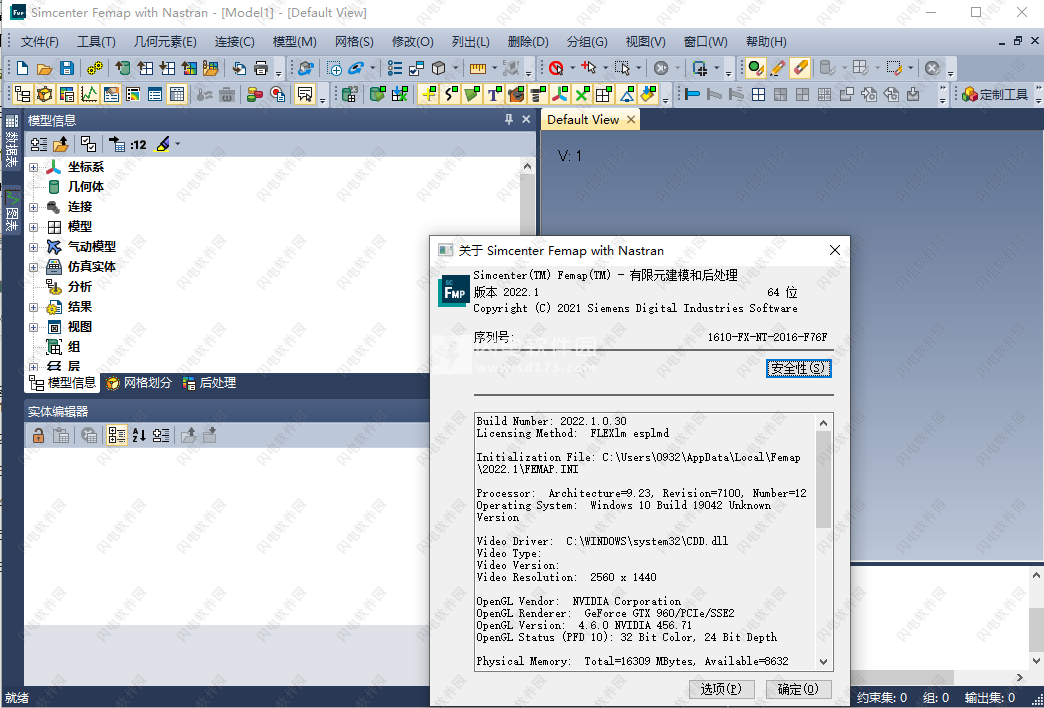Expand the 仿真实体 tree node
The width and height of the screenshot is (1044, 708).
point(33,267)
